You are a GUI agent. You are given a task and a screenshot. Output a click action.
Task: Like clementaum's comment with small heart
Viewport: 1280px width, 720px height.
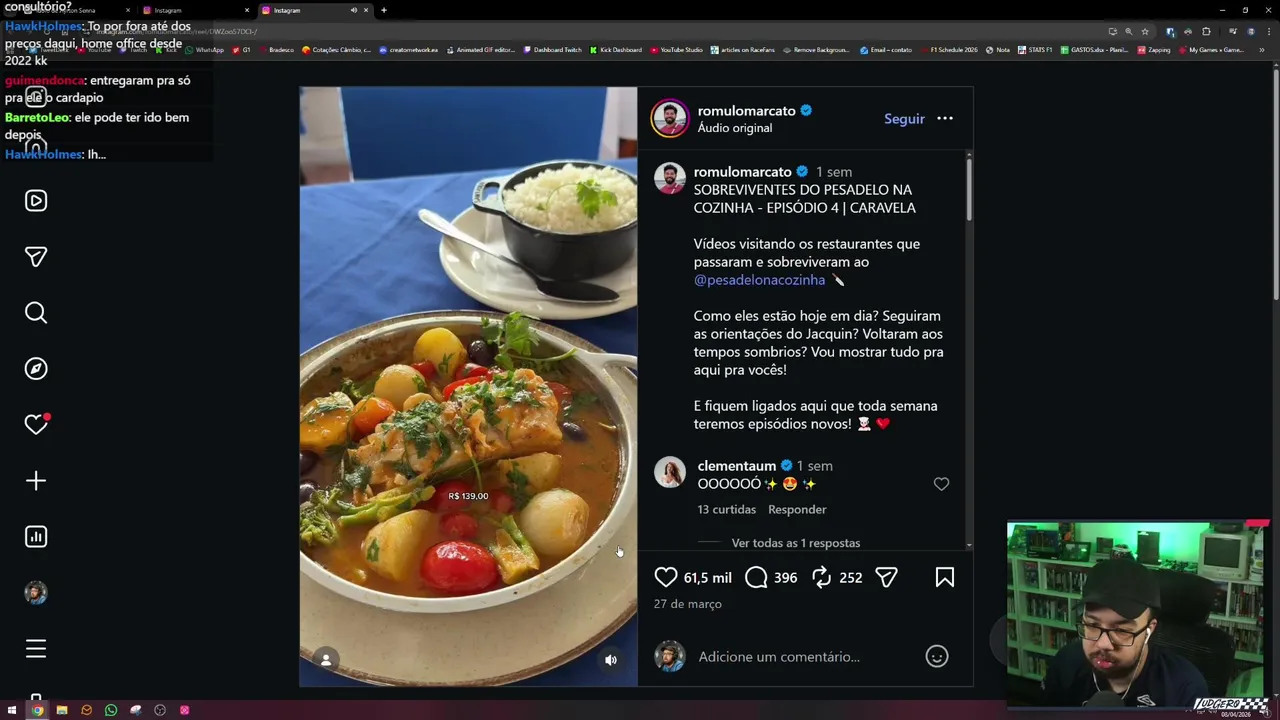point(941,484)
